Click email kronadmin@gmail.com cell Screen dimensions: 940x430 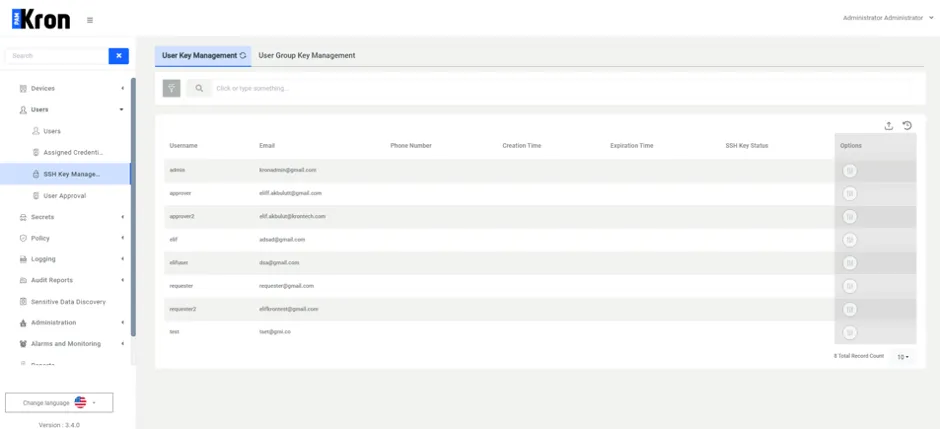[287, 170]
